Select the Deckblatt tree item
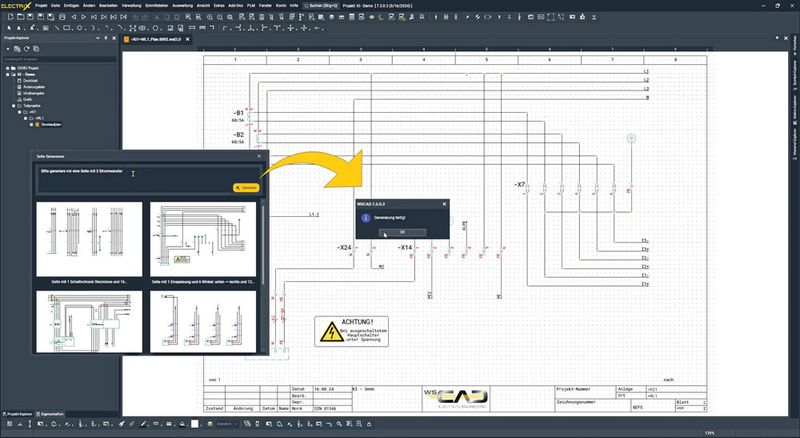 click(30, 81)
